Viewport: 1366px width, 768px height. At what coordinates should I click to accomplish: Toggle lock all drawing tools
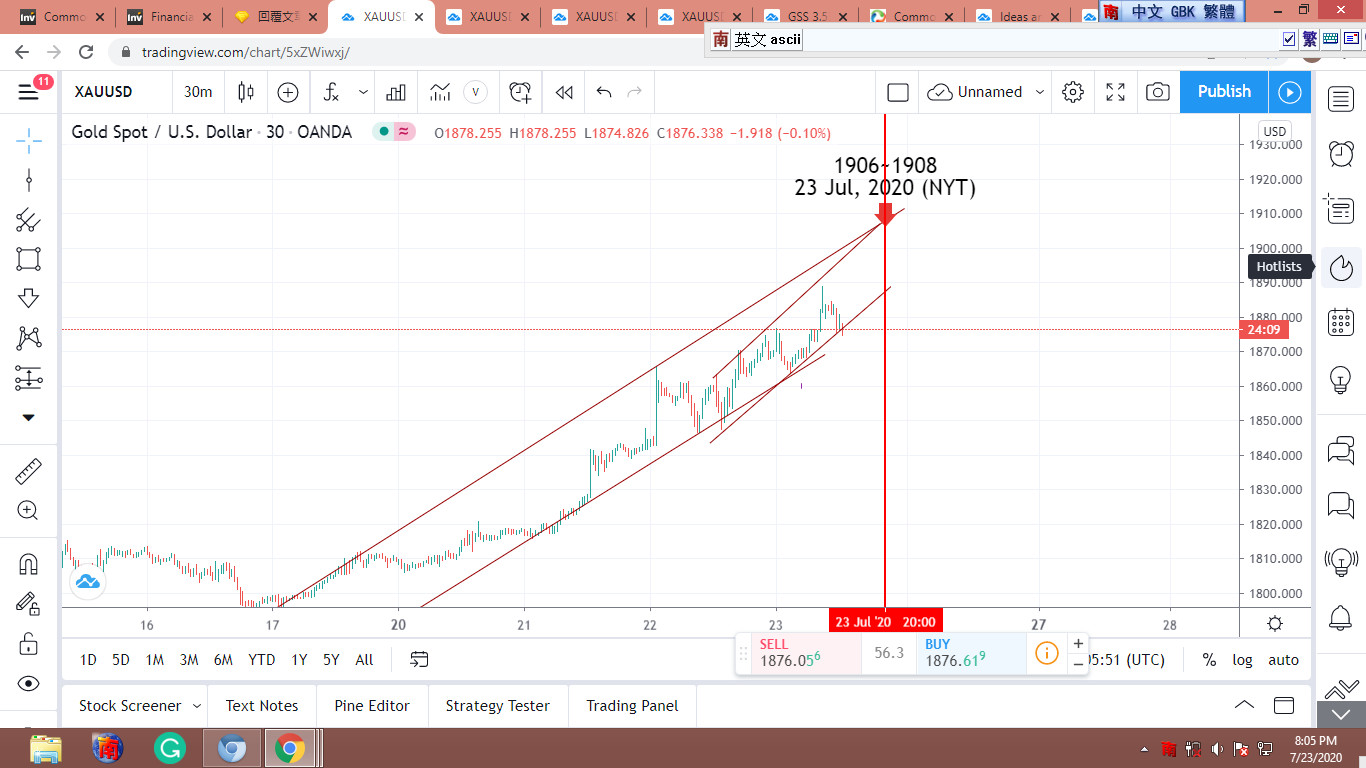click(x=29, y=643)
